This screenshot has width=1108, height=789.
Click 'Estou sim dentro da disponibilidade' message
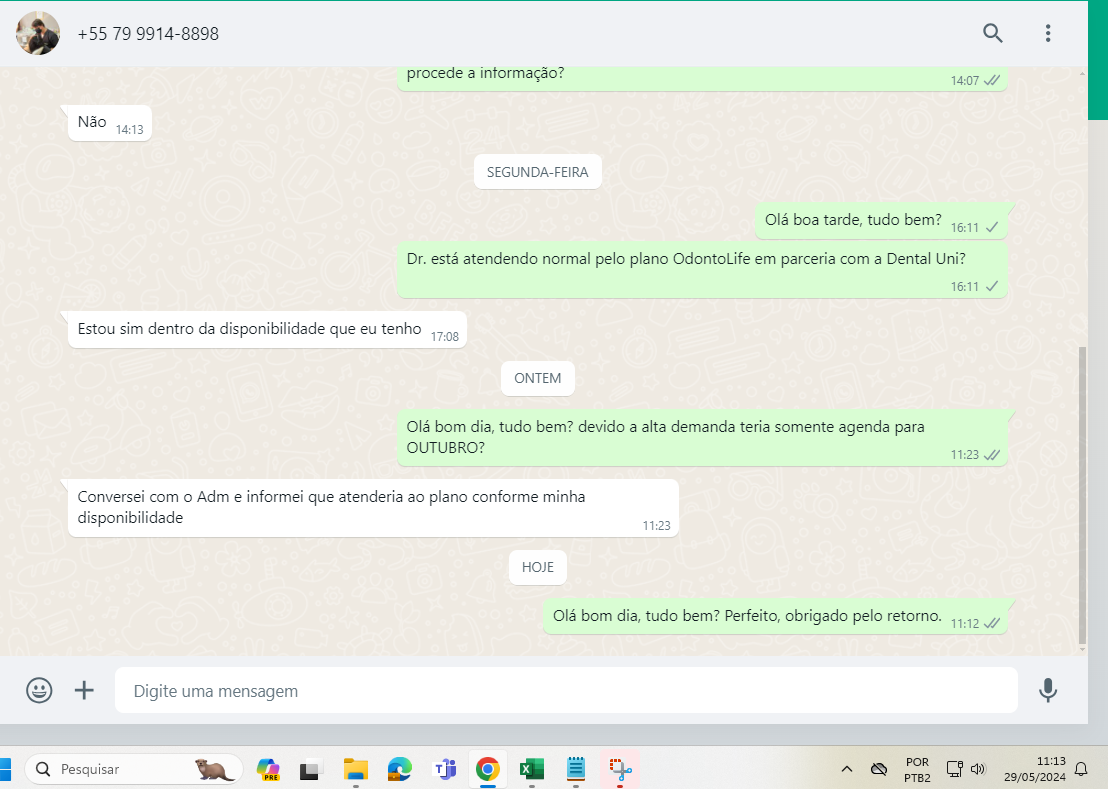tap(267, 330)
